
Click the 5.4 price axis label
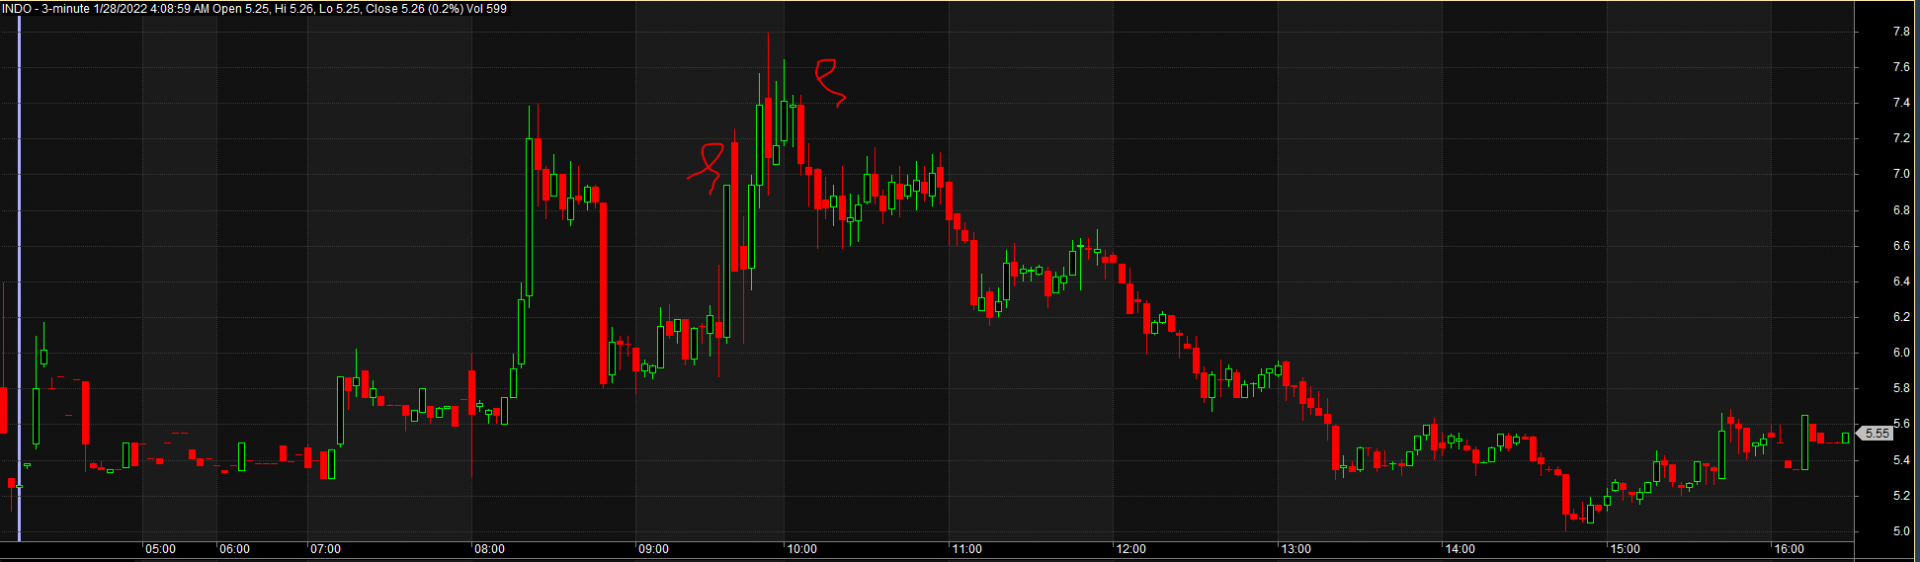click(1901, 461)
